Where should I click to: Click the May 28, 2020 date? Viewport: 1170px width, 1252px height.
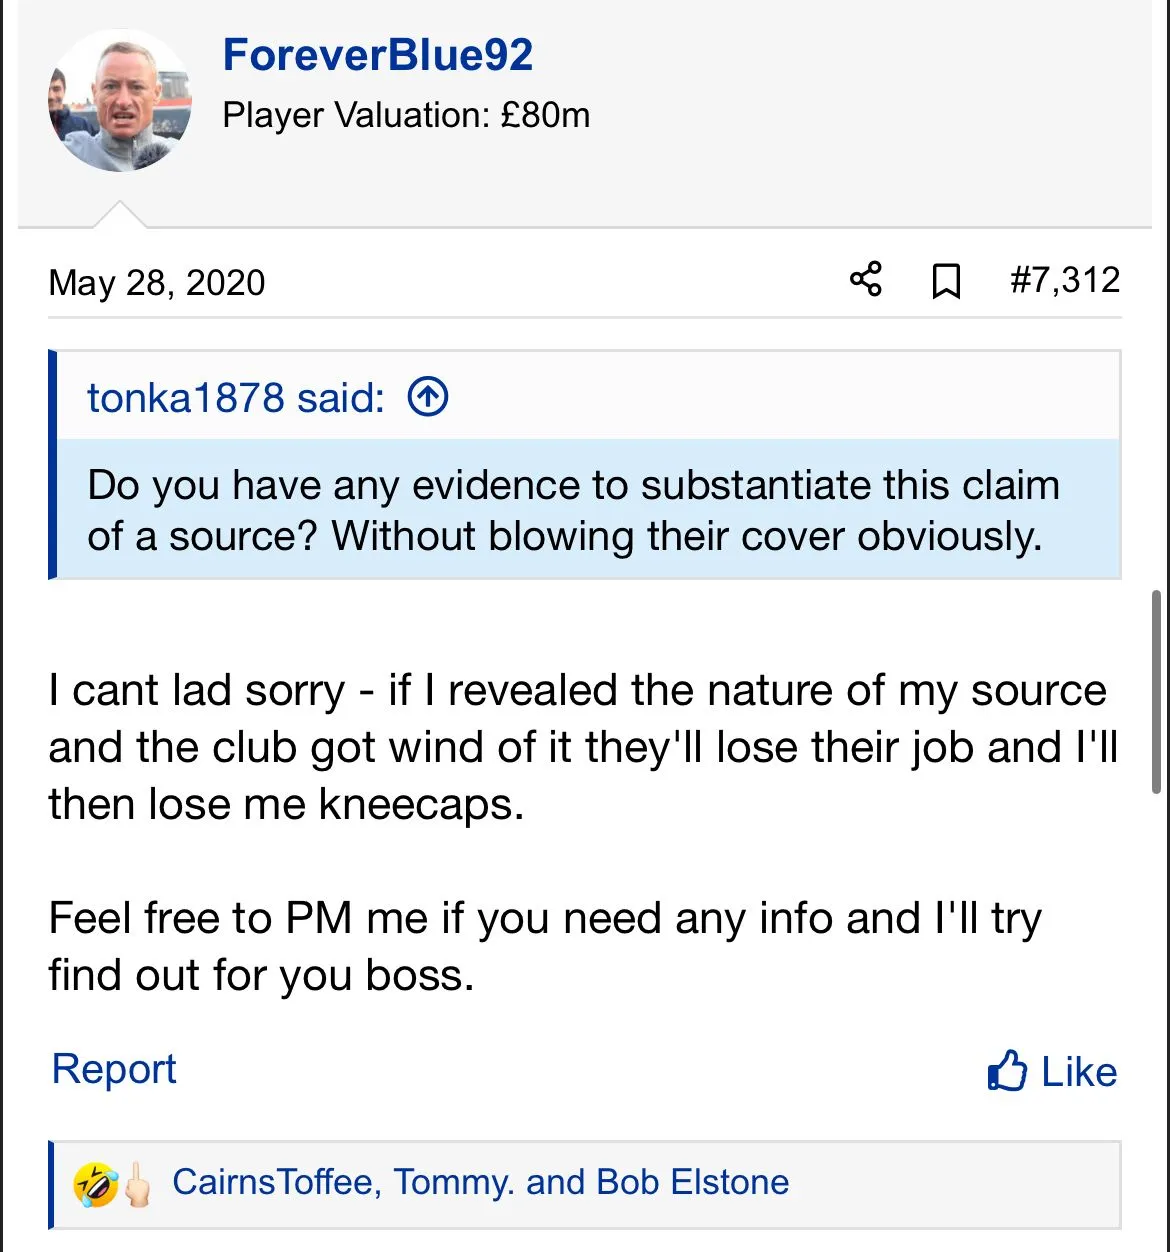point(157,283)
